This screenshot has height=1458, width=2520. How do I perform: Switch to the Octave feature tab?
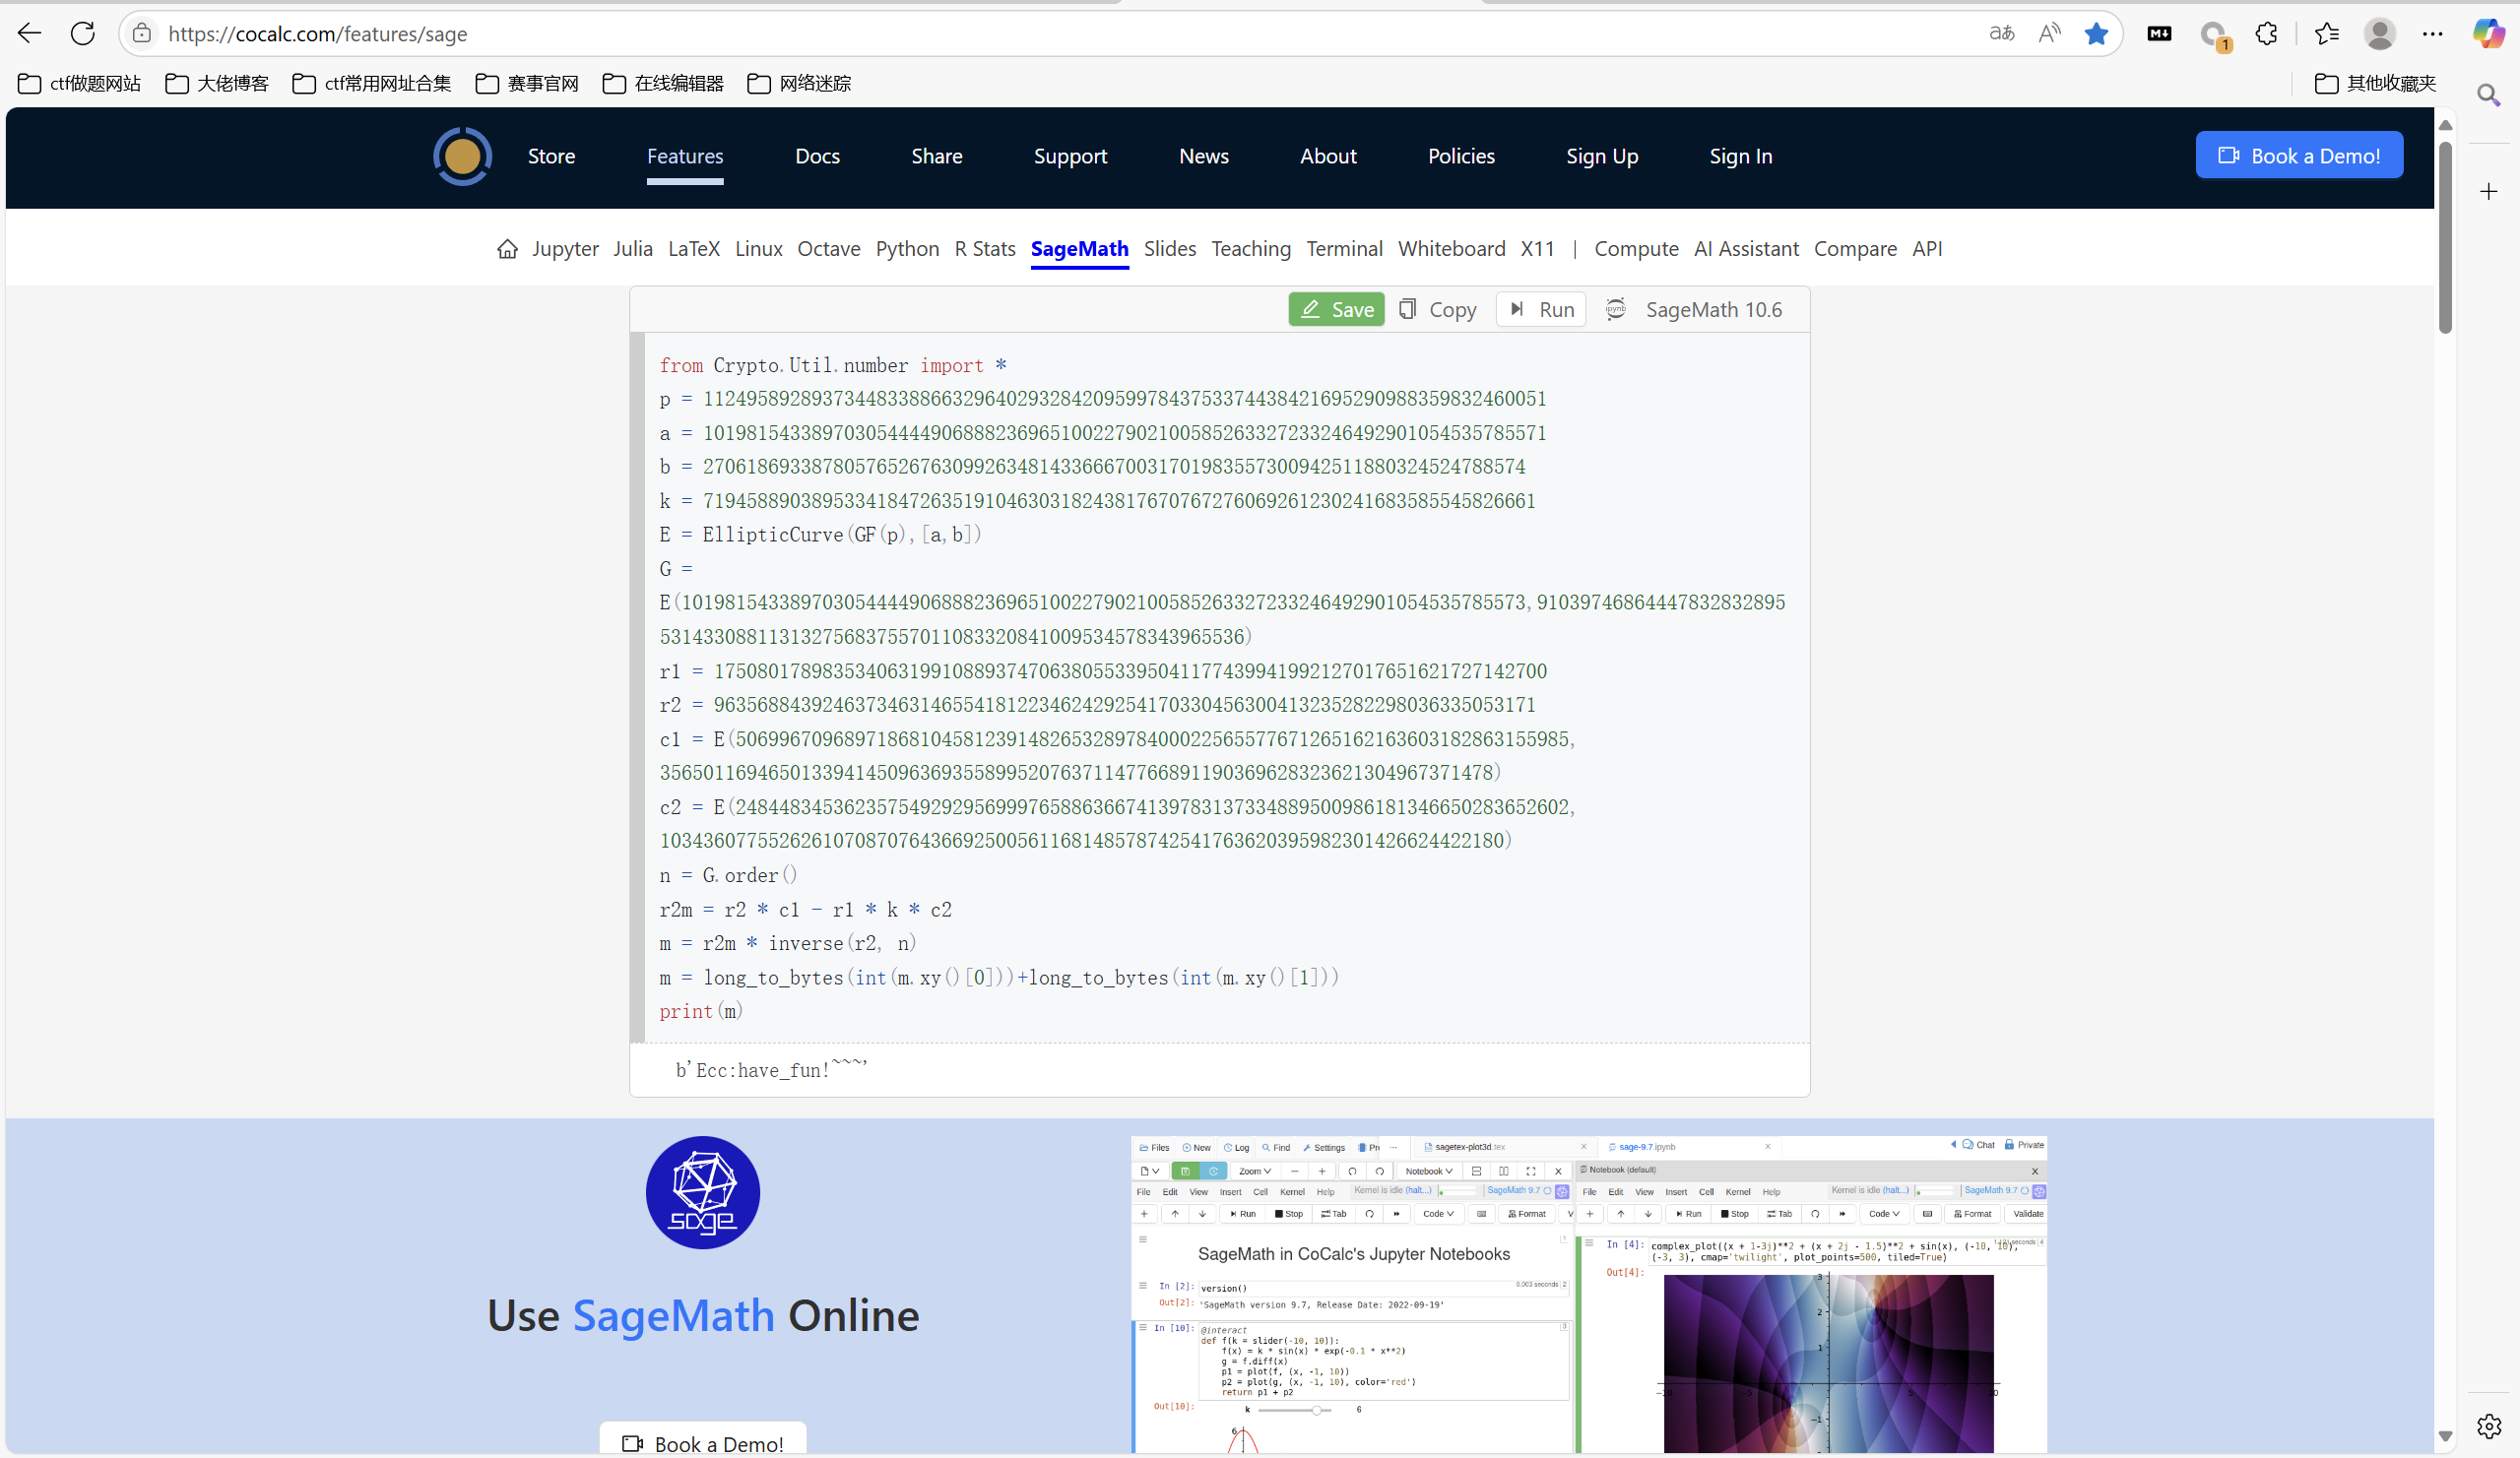tap(829, 249)
